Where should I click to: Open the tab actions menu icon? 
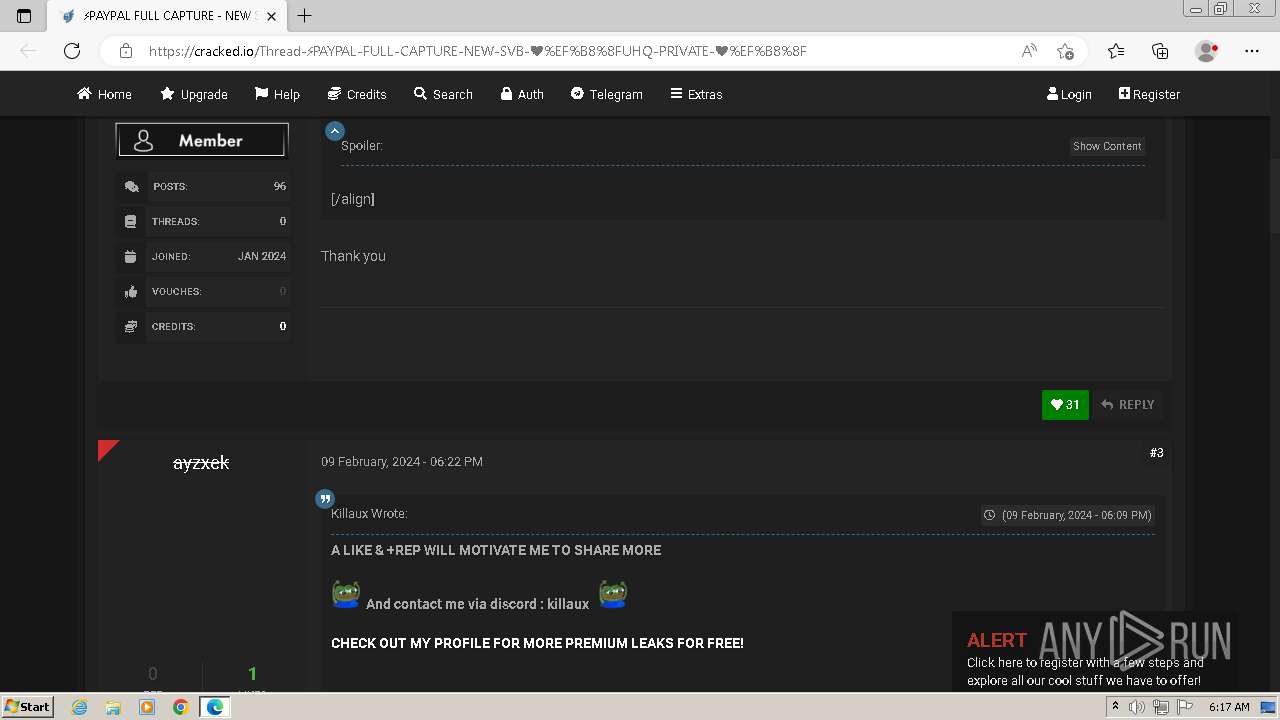click(24, 15)
